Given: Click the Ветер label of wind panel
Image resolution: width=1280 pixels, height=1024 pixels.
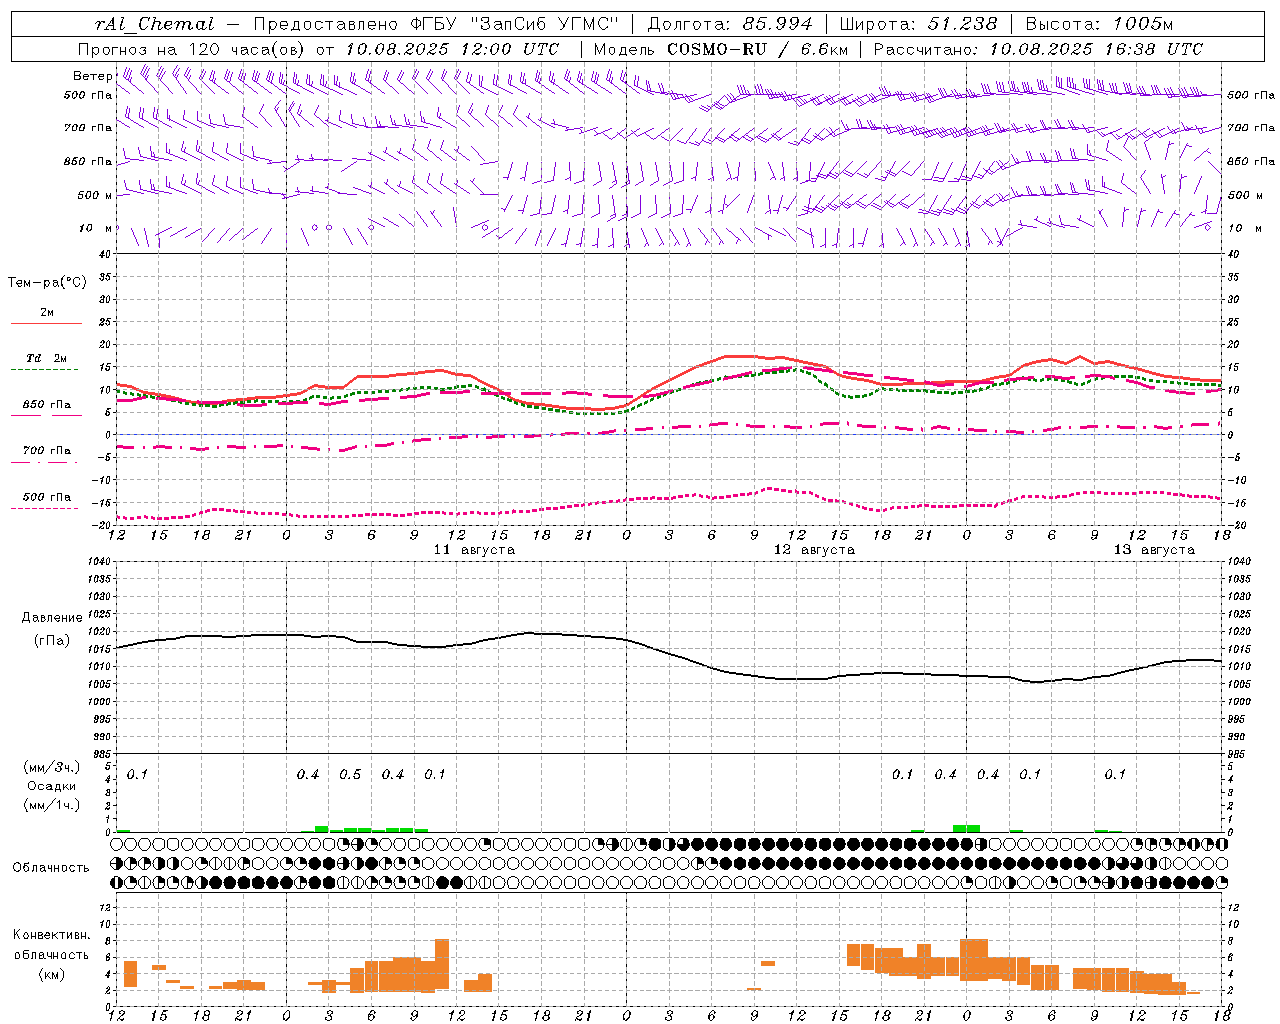Looking at the screenshot, I should pyautogui.click(x=92, y=76).
